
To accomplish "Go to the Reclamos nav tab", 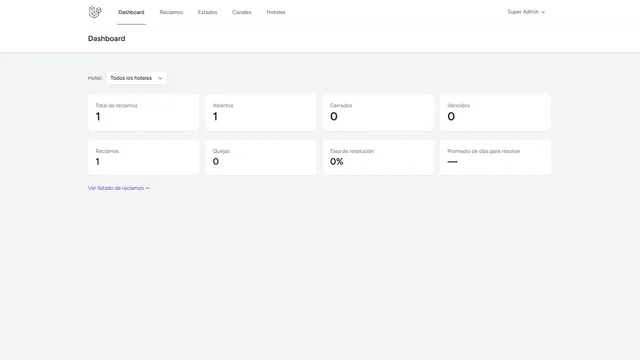I will (171, 12).
